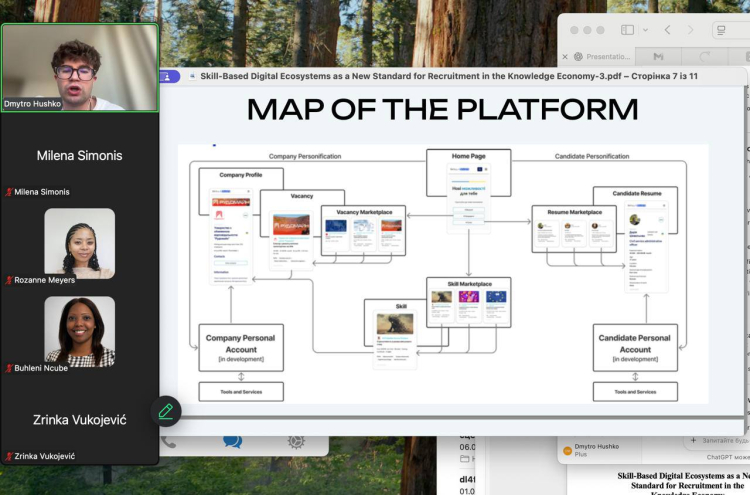Select Dmytro Hushko's video tile
This screenshot has width=750, height=495.
(79, 67)
